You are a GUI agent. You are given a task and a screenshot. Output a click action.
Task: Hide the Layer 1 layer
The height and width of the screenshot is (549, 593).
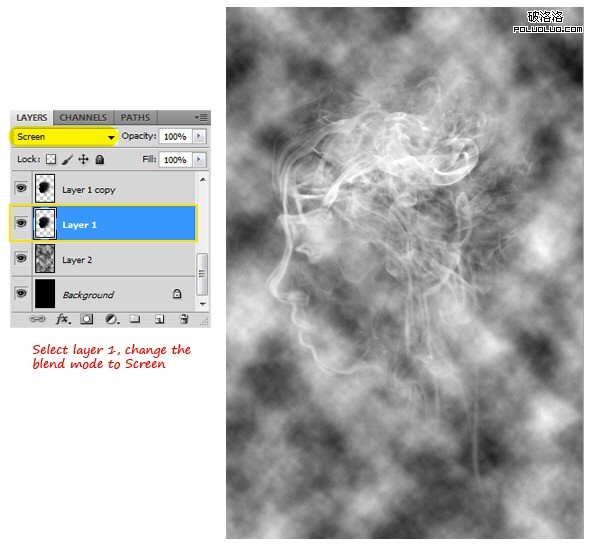21,223
